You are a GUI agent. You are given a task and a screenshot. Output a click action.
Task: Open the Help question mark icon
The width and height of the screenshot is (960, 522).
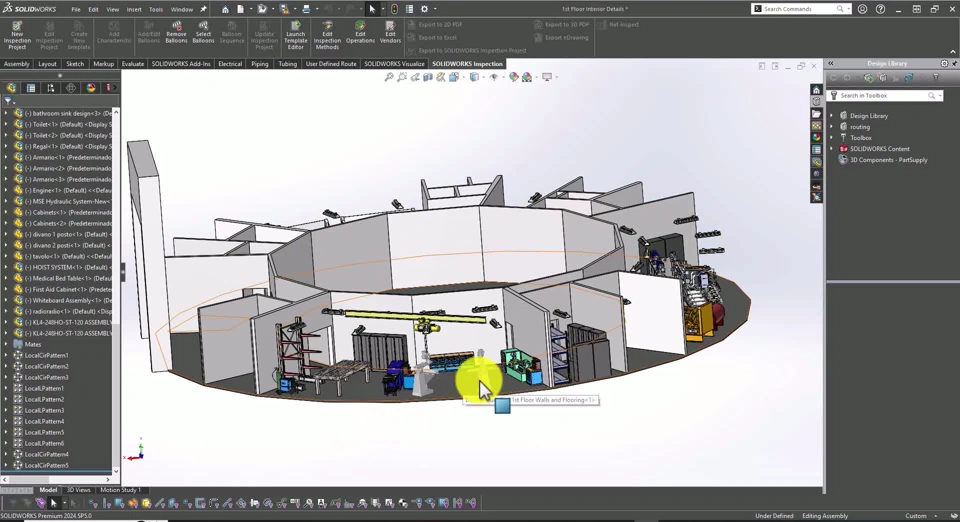(880, 9)
